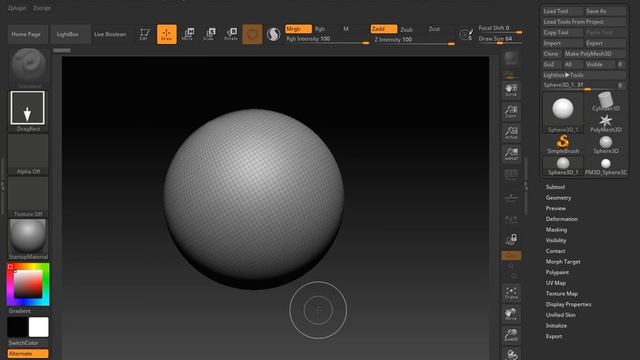Open the StartupMaterial sphere
Image resolution: width=640 pixels, height=360 pixels.
coord(28,239)
